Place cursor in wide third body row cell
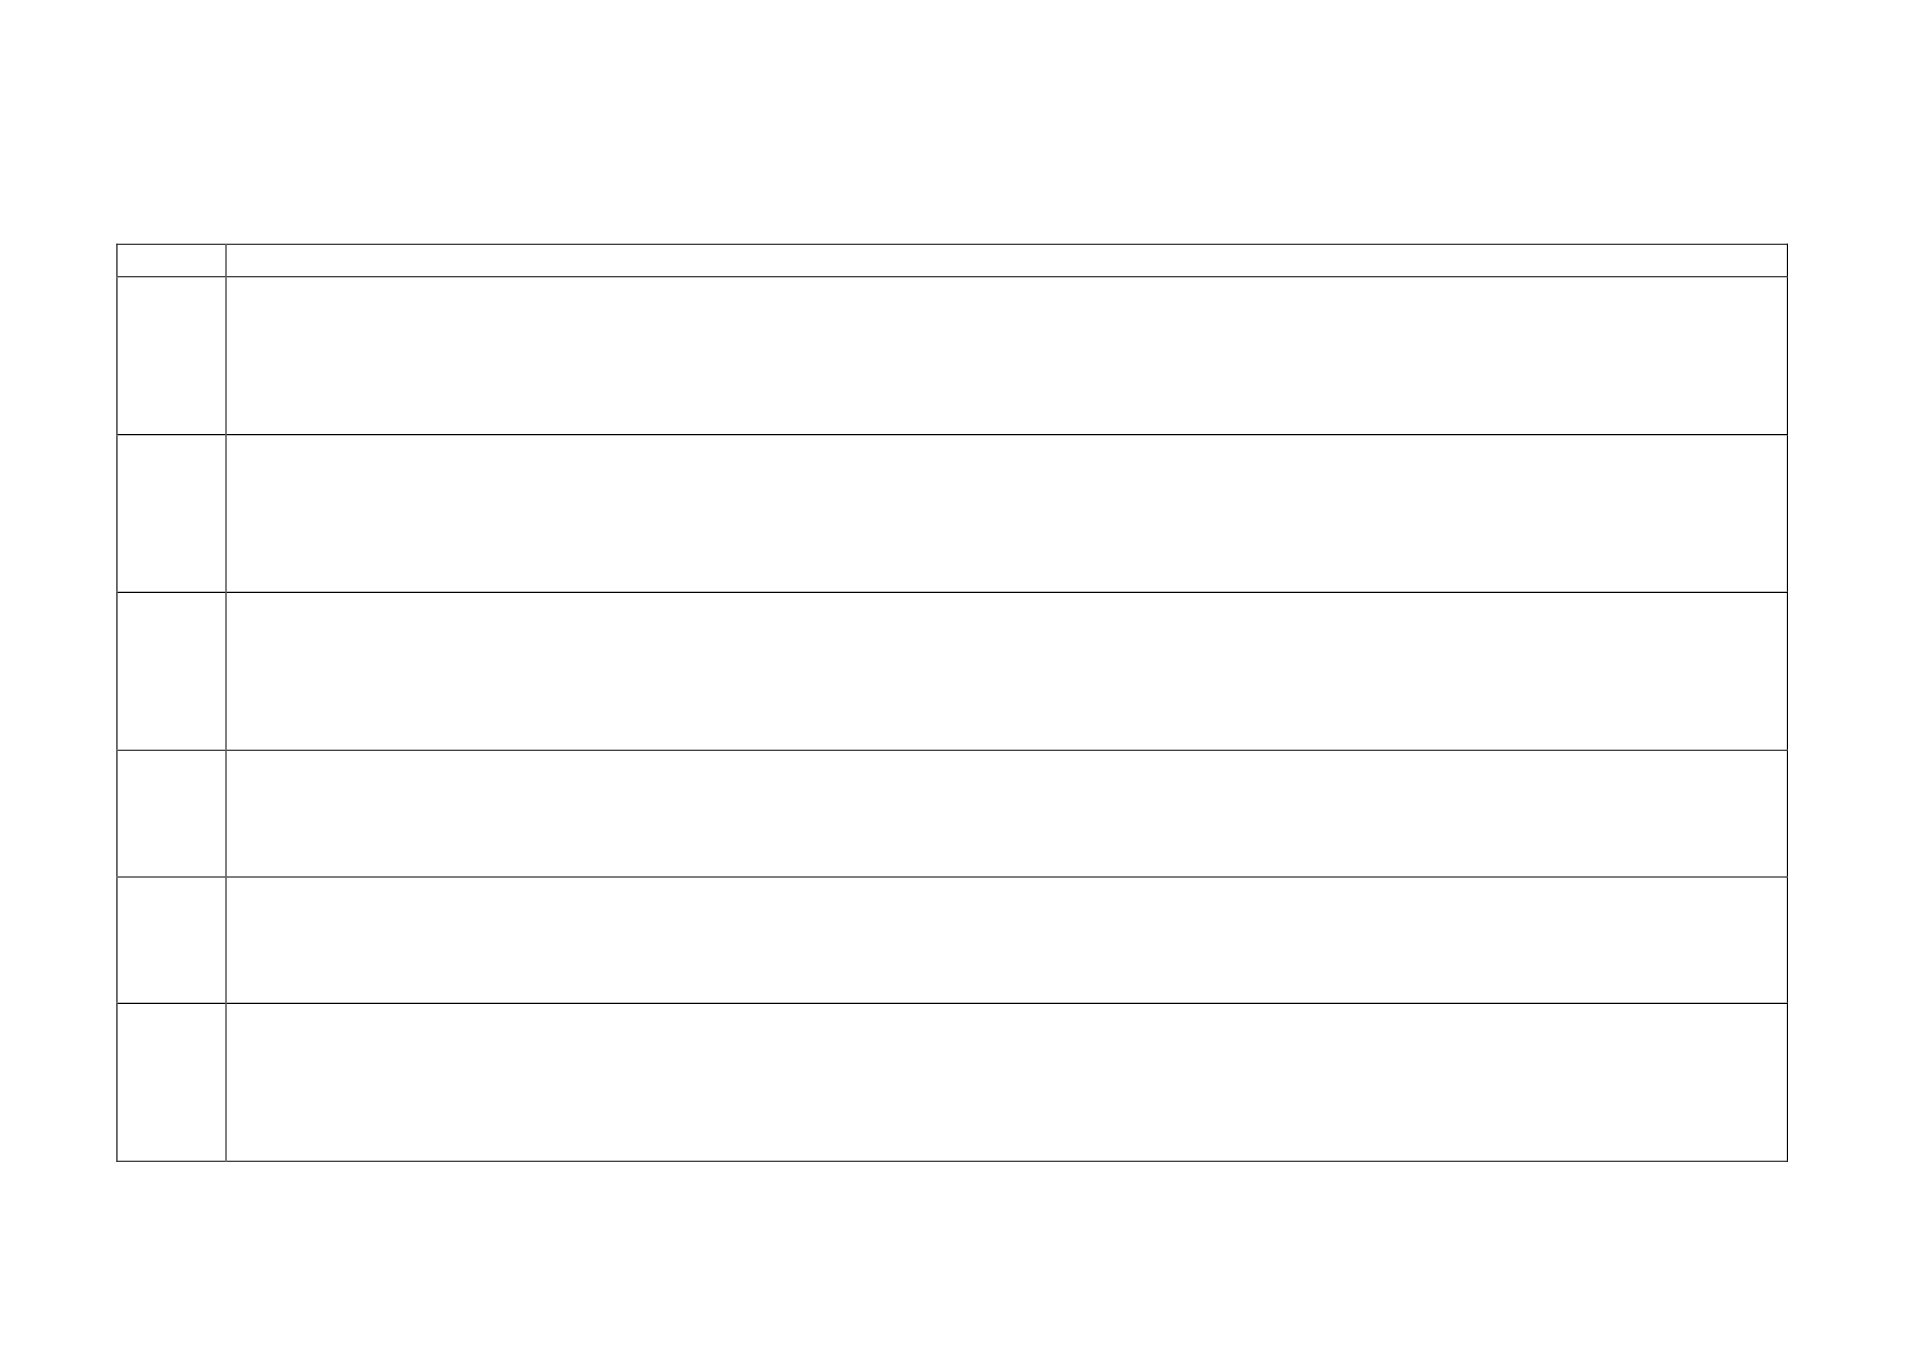Screen dimensions: 1912x1351 [1006, 671]
